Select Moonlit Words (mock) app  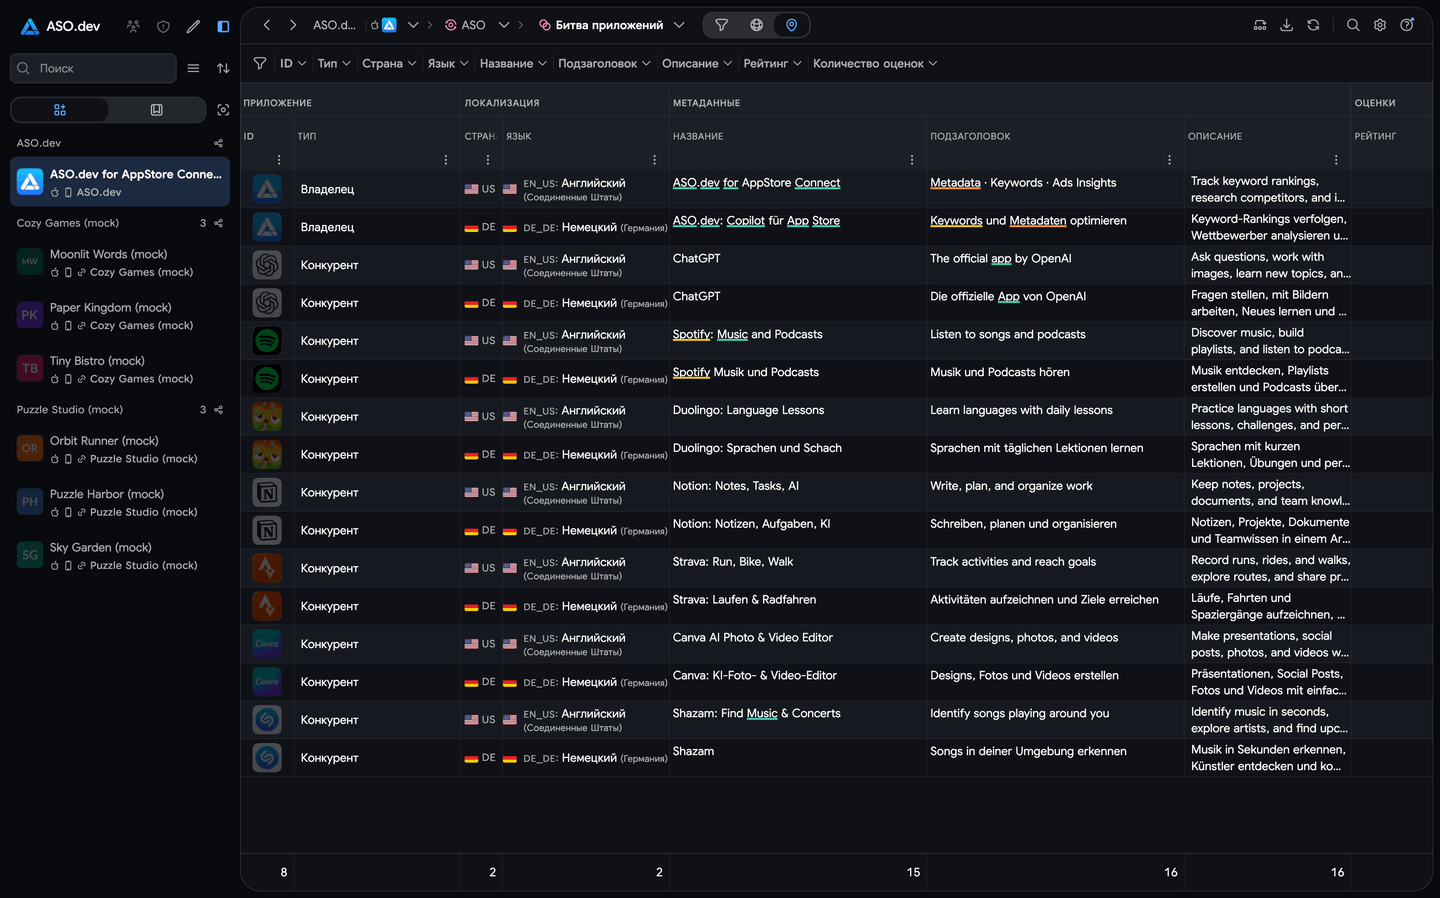120,263
